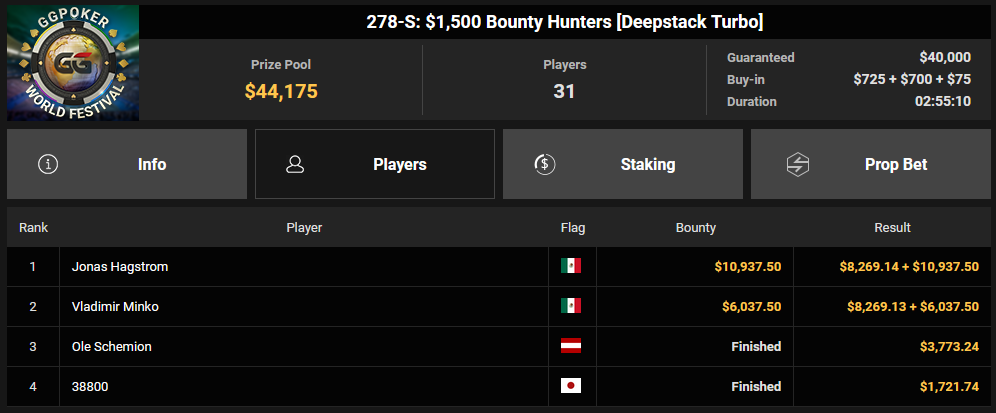This screenshot has height=413, width=996.
Task: Click the $44,175 prize pool amount
Action: (x=281, y=91)
